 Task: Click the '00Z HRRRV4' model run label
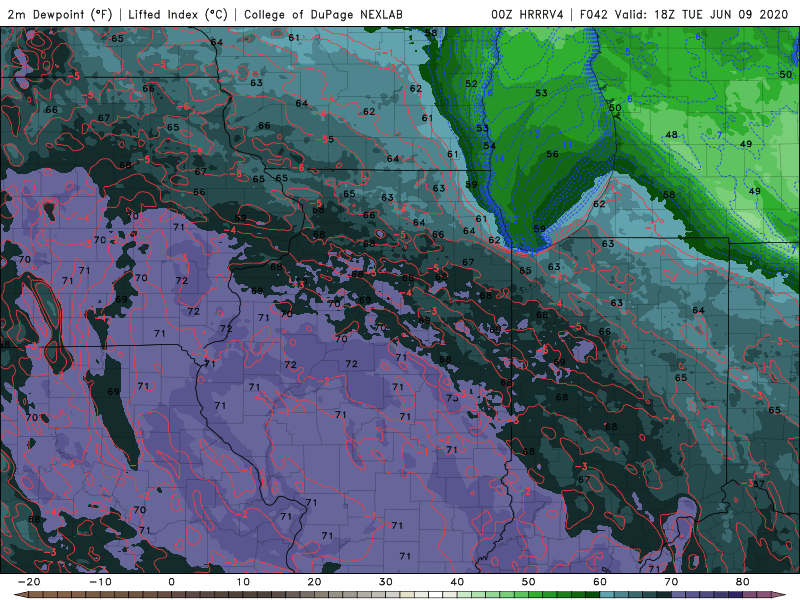(527, 14)
